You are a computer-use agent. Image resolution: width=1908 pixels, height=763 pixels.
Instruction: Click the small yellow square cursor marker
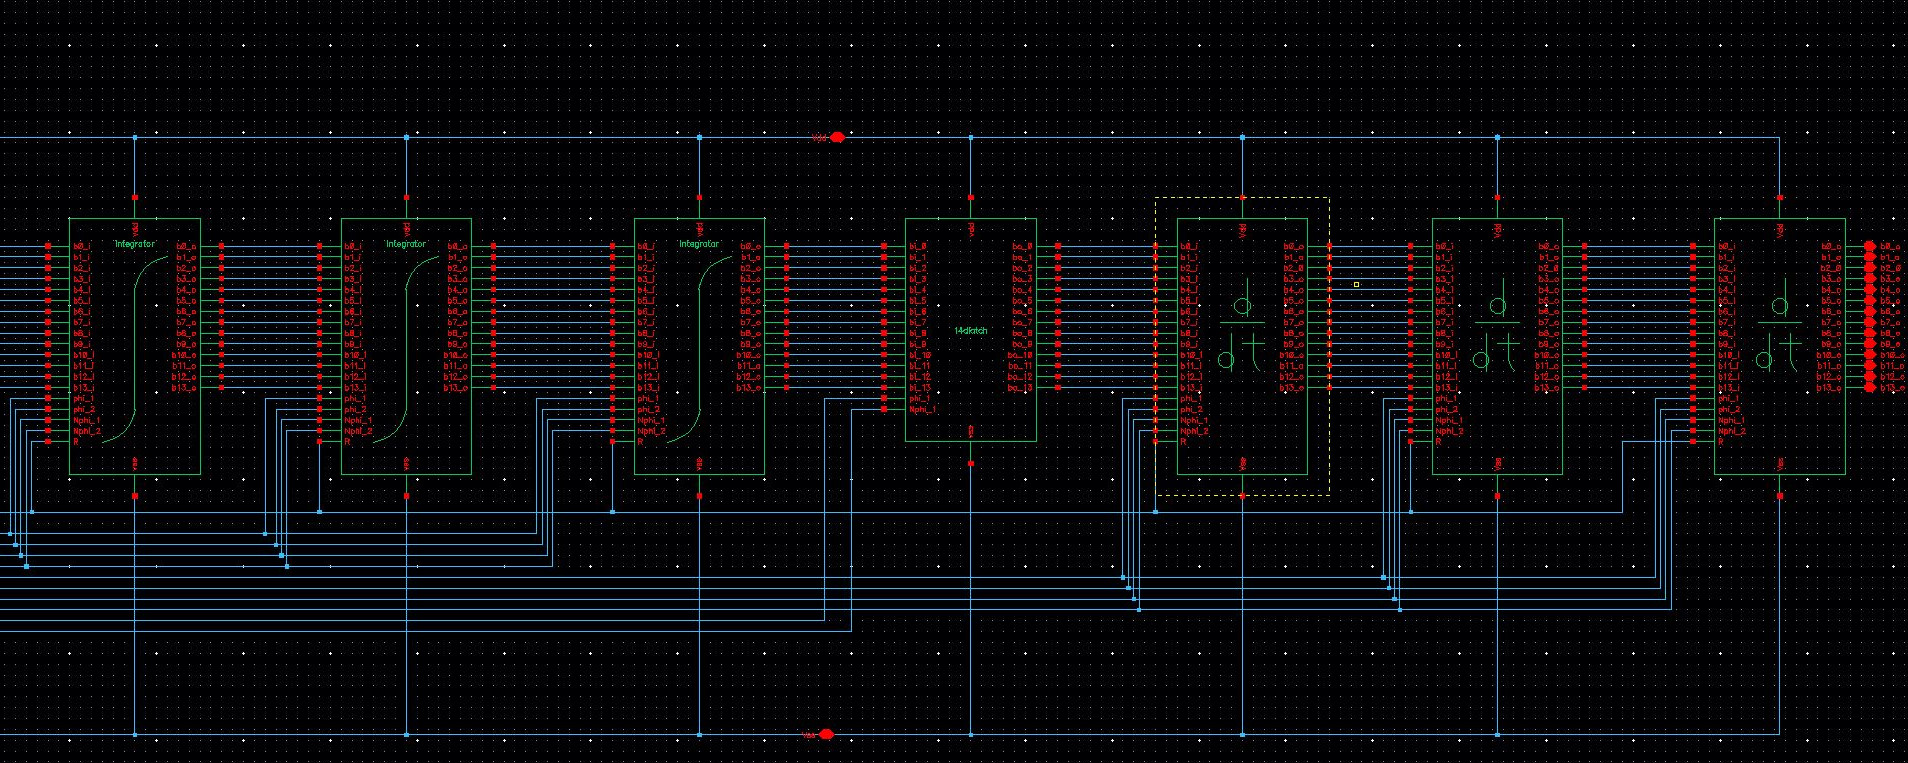(1356, 285)
